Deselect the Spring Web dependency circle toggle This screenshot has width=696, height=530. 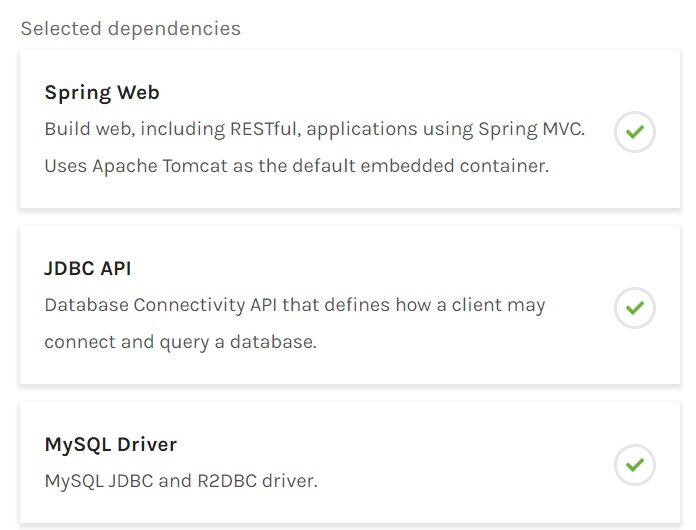pyautogui.click(x=635, y=132)
